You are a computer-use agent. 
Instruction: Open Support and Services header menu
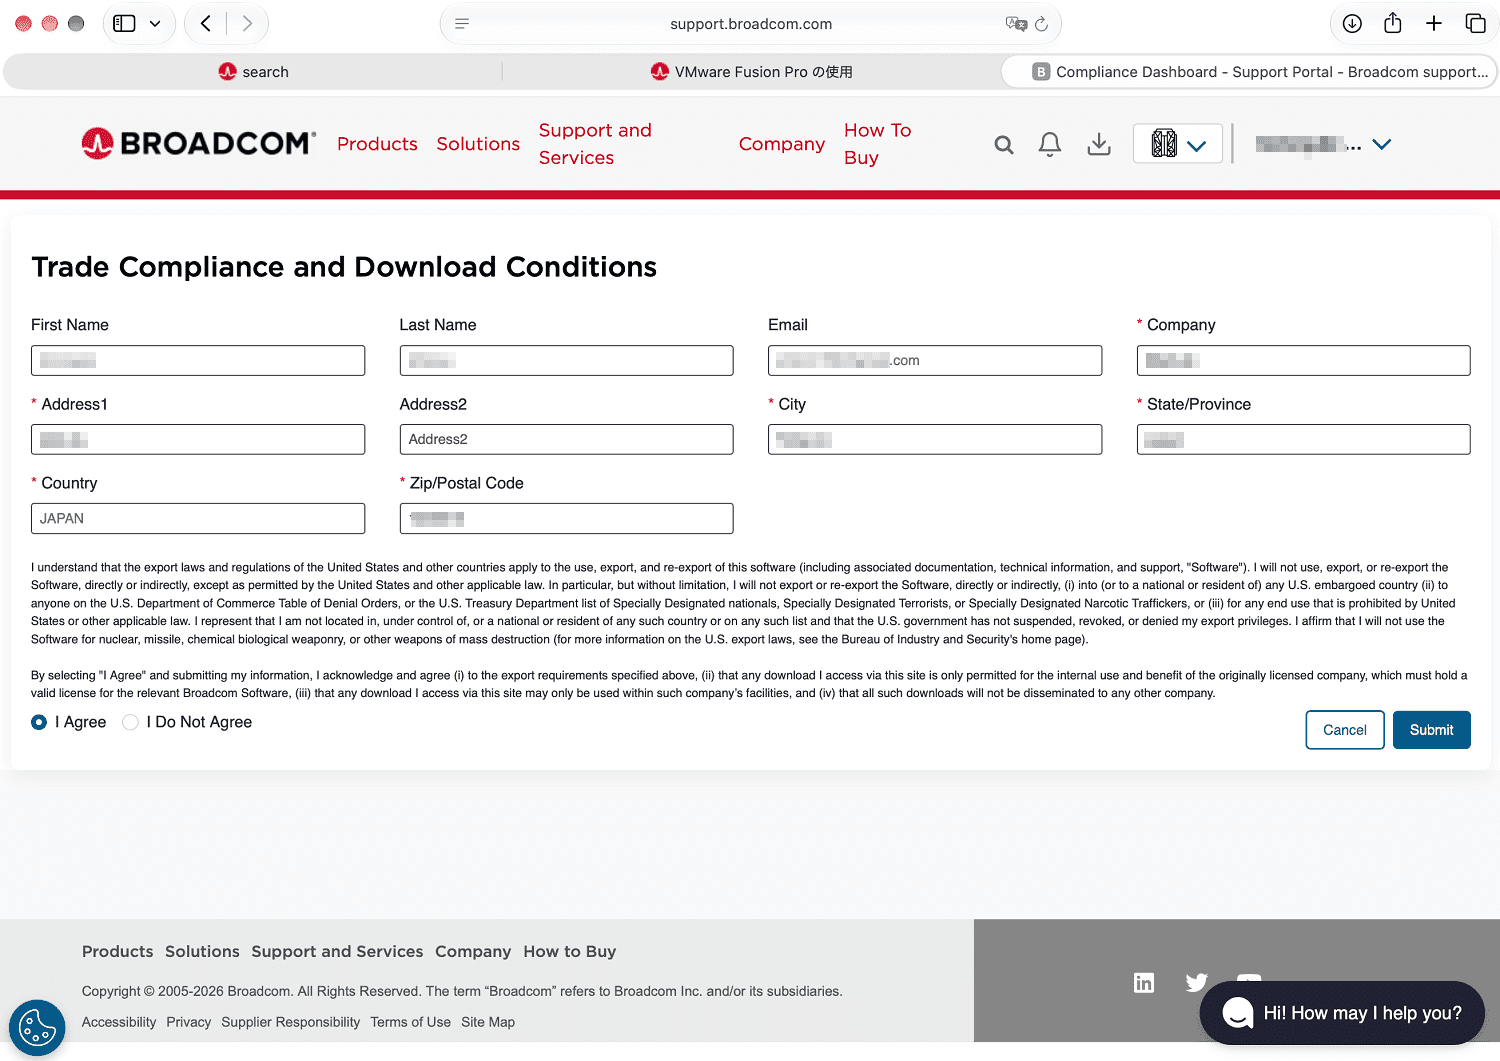[x=595, y=144]
